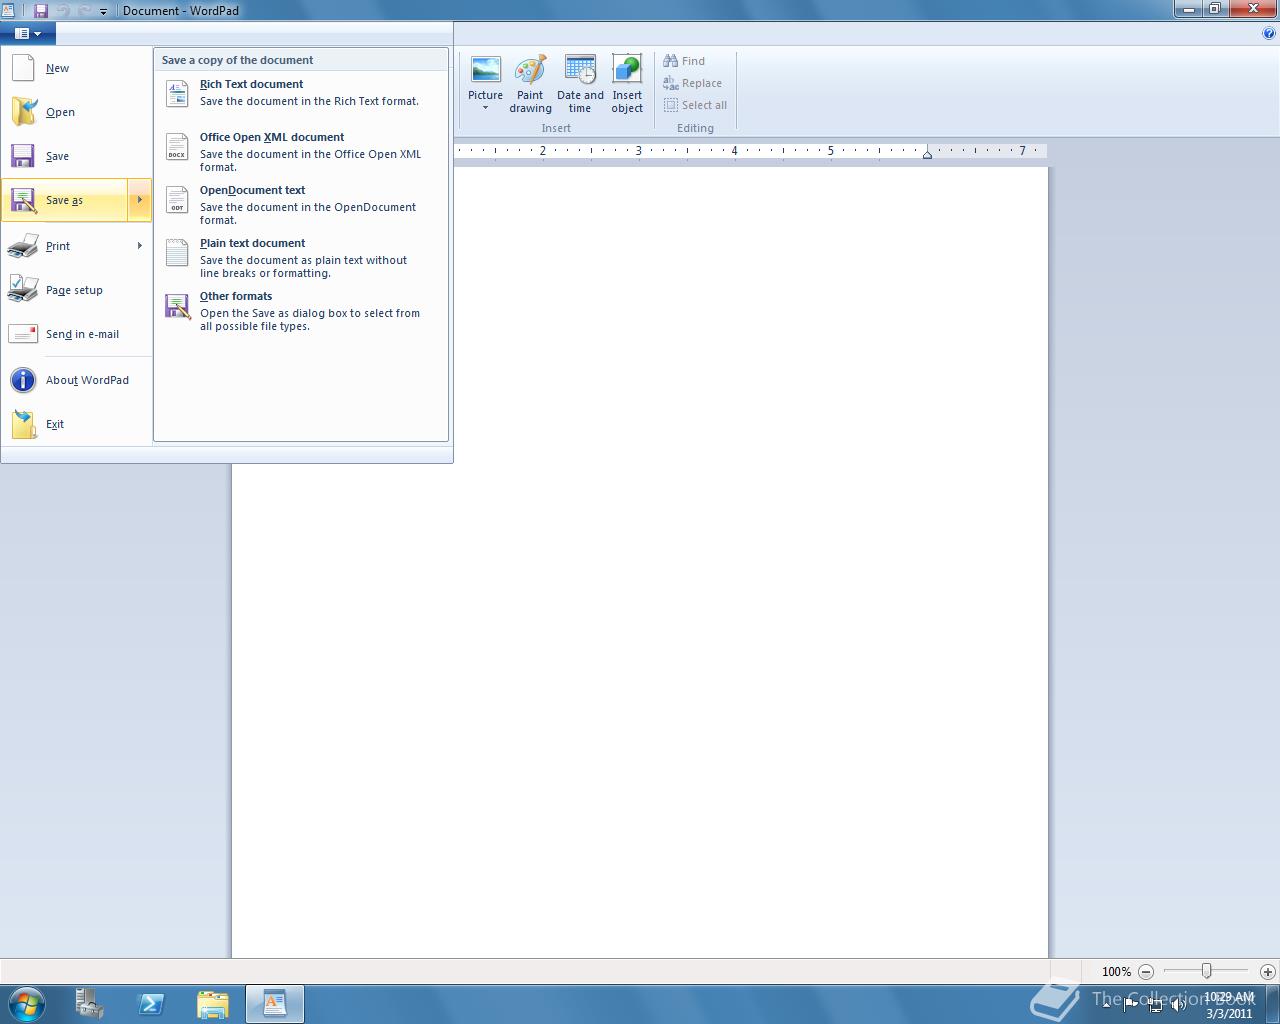Open the Windows Start menu
This screenshot has height=1024, width=1280.
tap(26, 1004)
